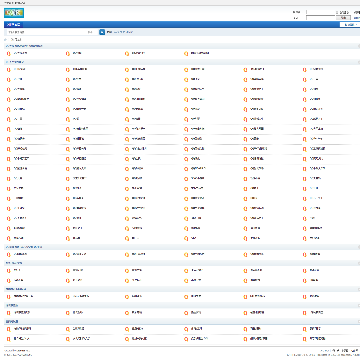Click the site logo in the header
This screenshot has width=360, height=360.
point(14,13)
